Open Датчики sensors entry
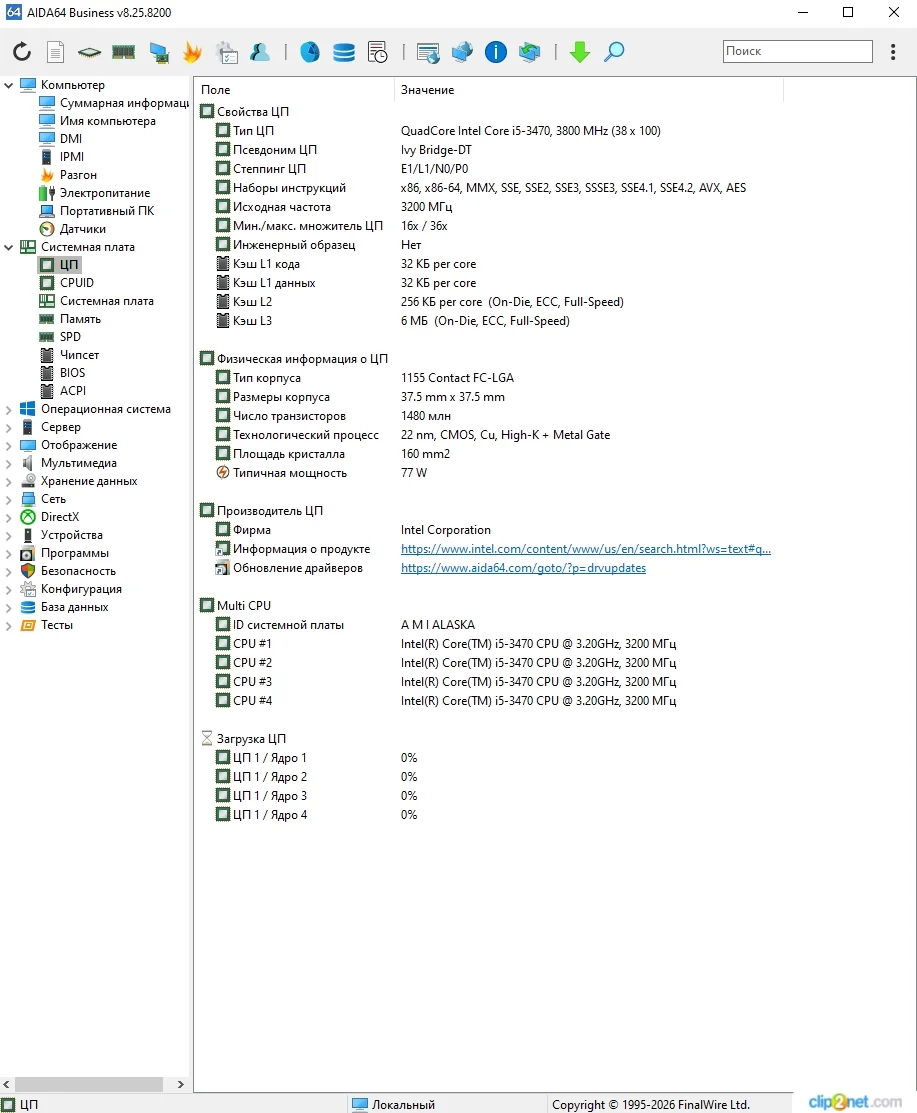Viewport: 917px width, 1113px height. point(73,229)
